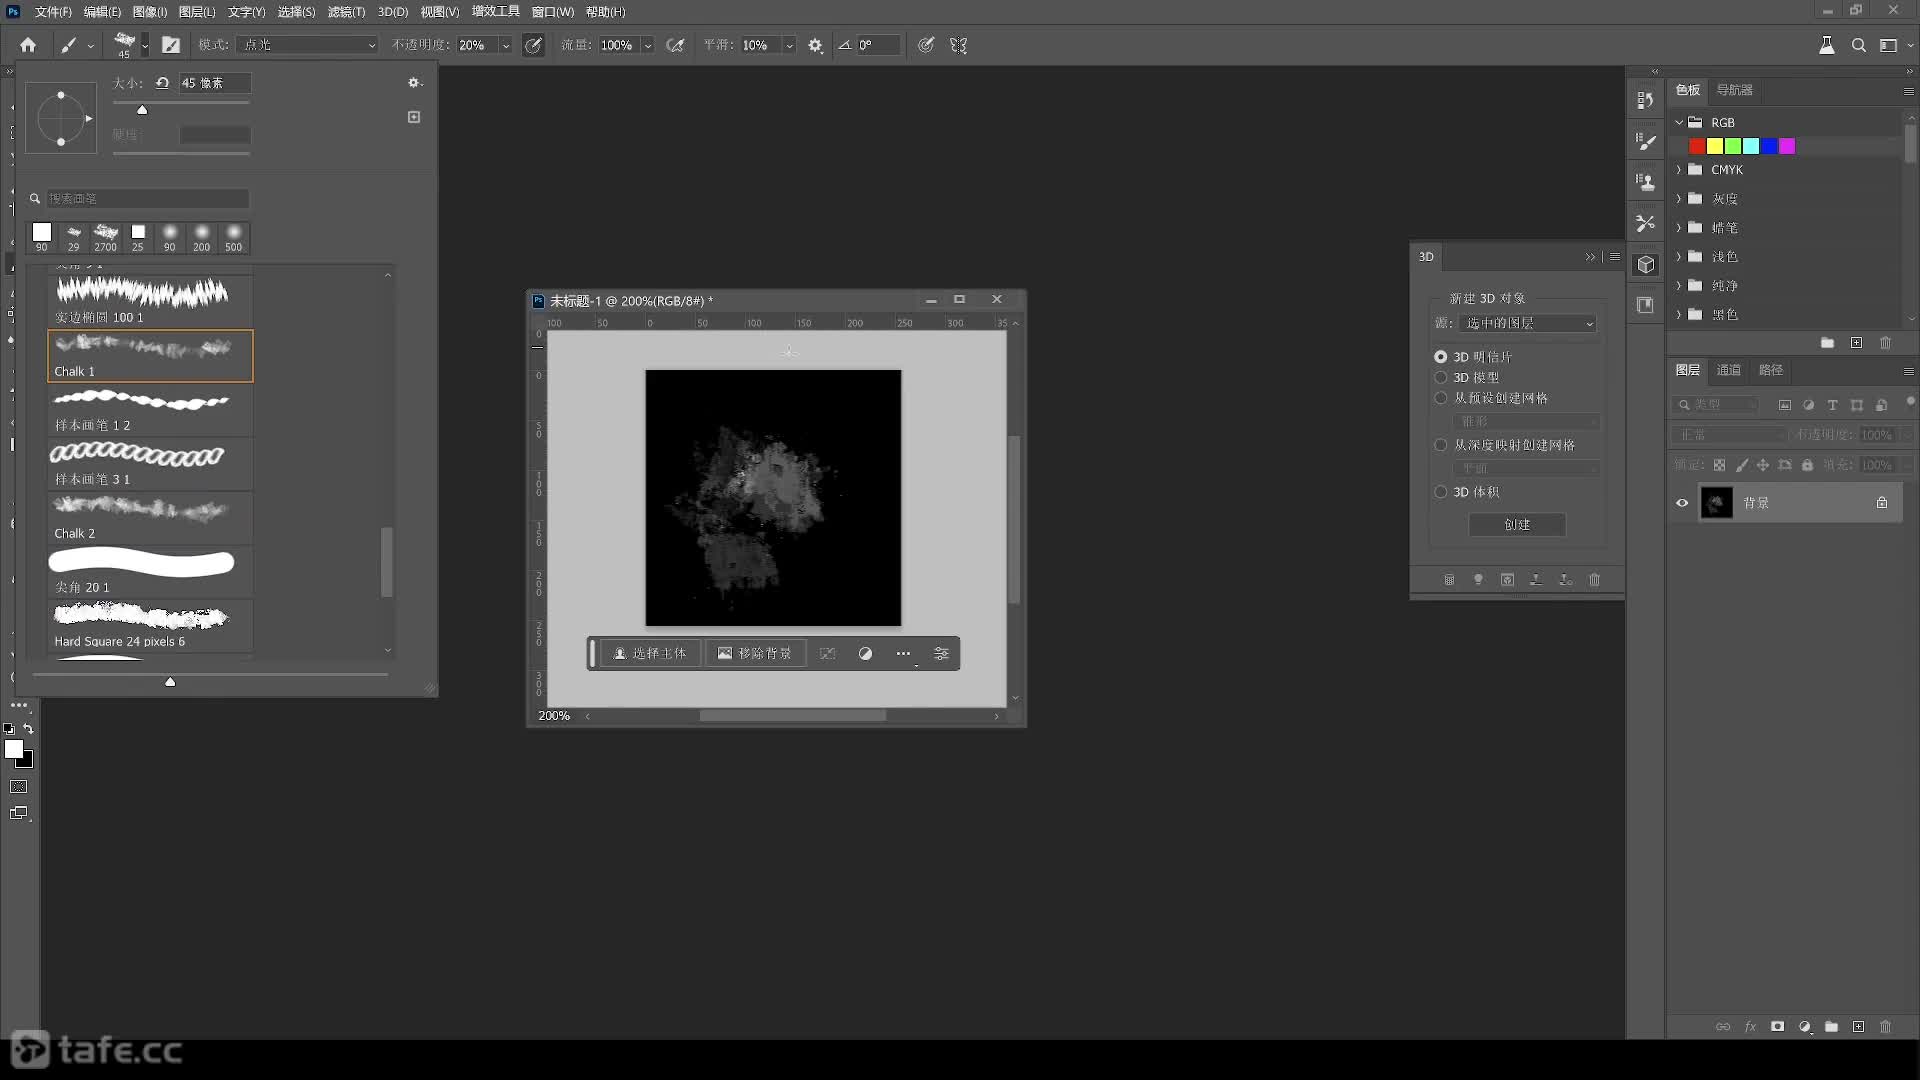The image size is (1920, 1080).
Task: Select the 3D Volume radio option
Action: click(1440, 492)
